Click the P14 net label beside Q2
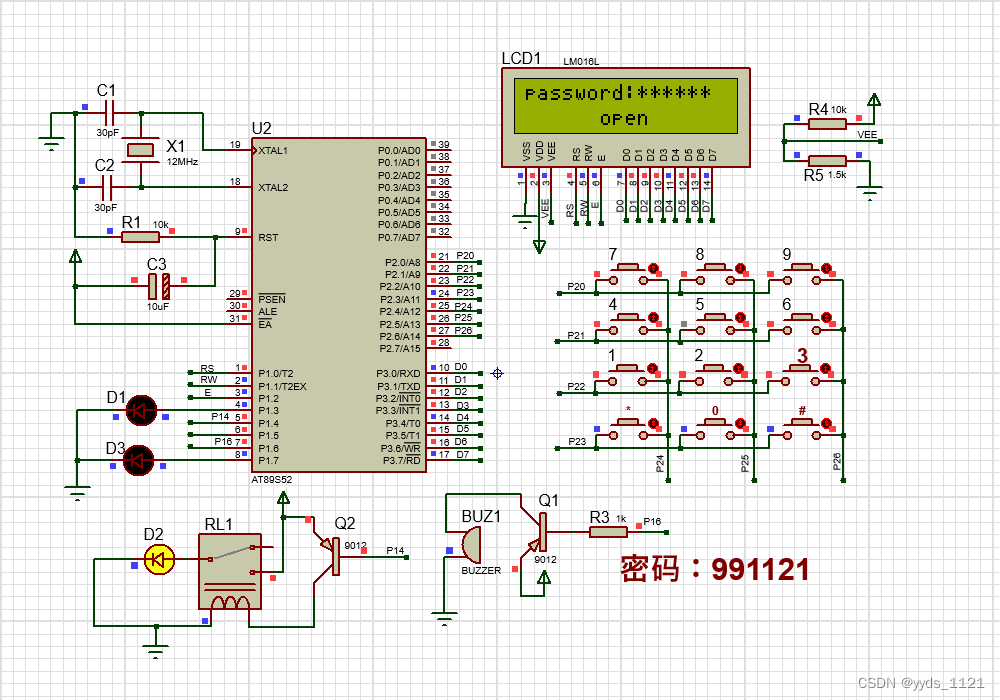Screen dimensions: 1000x700 coord(395,550)
